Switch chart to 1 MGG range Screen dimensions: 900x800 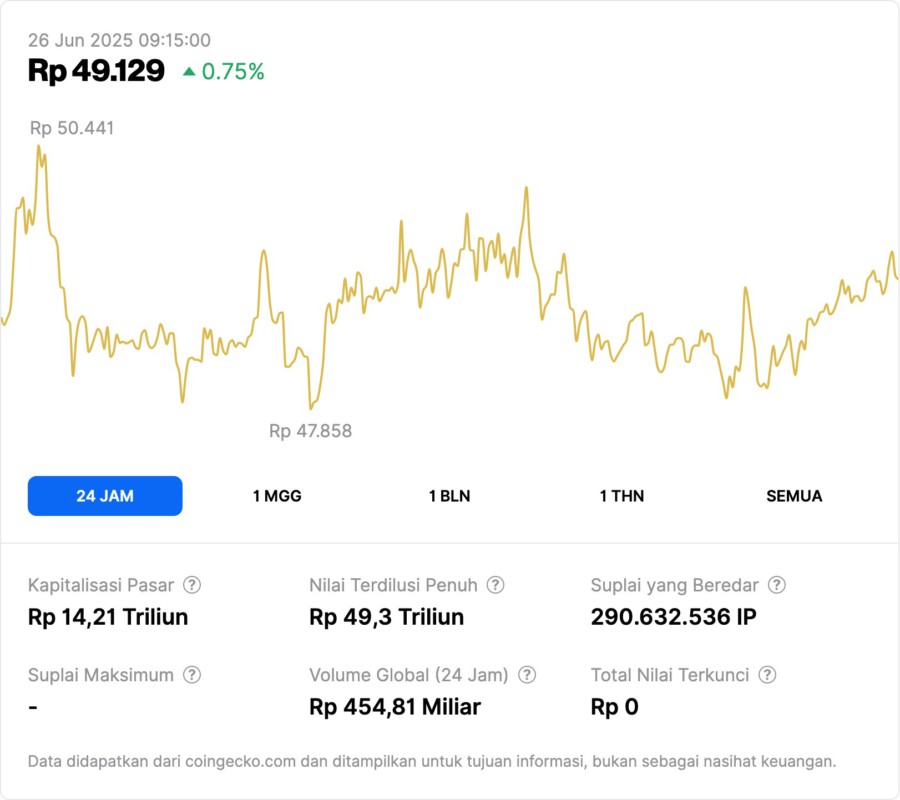pos(277,496)
